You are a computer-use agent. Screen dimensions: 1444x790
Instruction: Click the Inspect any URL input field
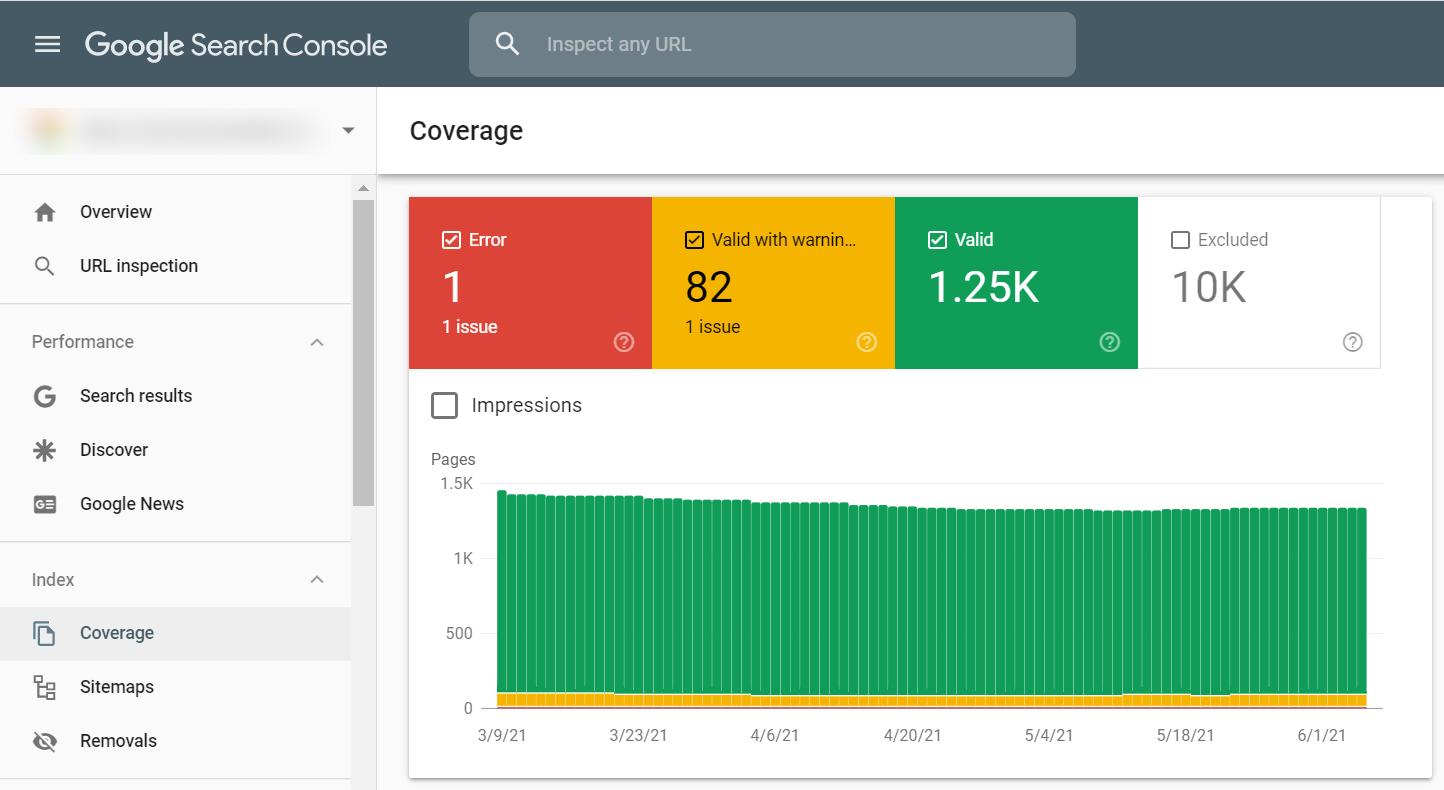(772, 44)
